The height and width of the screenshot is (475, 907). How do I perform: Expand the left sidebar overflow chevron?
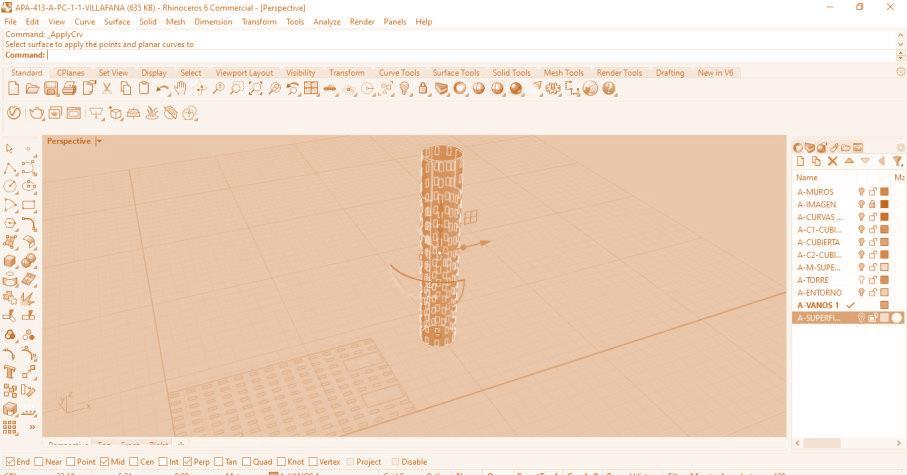pos(32,428)
